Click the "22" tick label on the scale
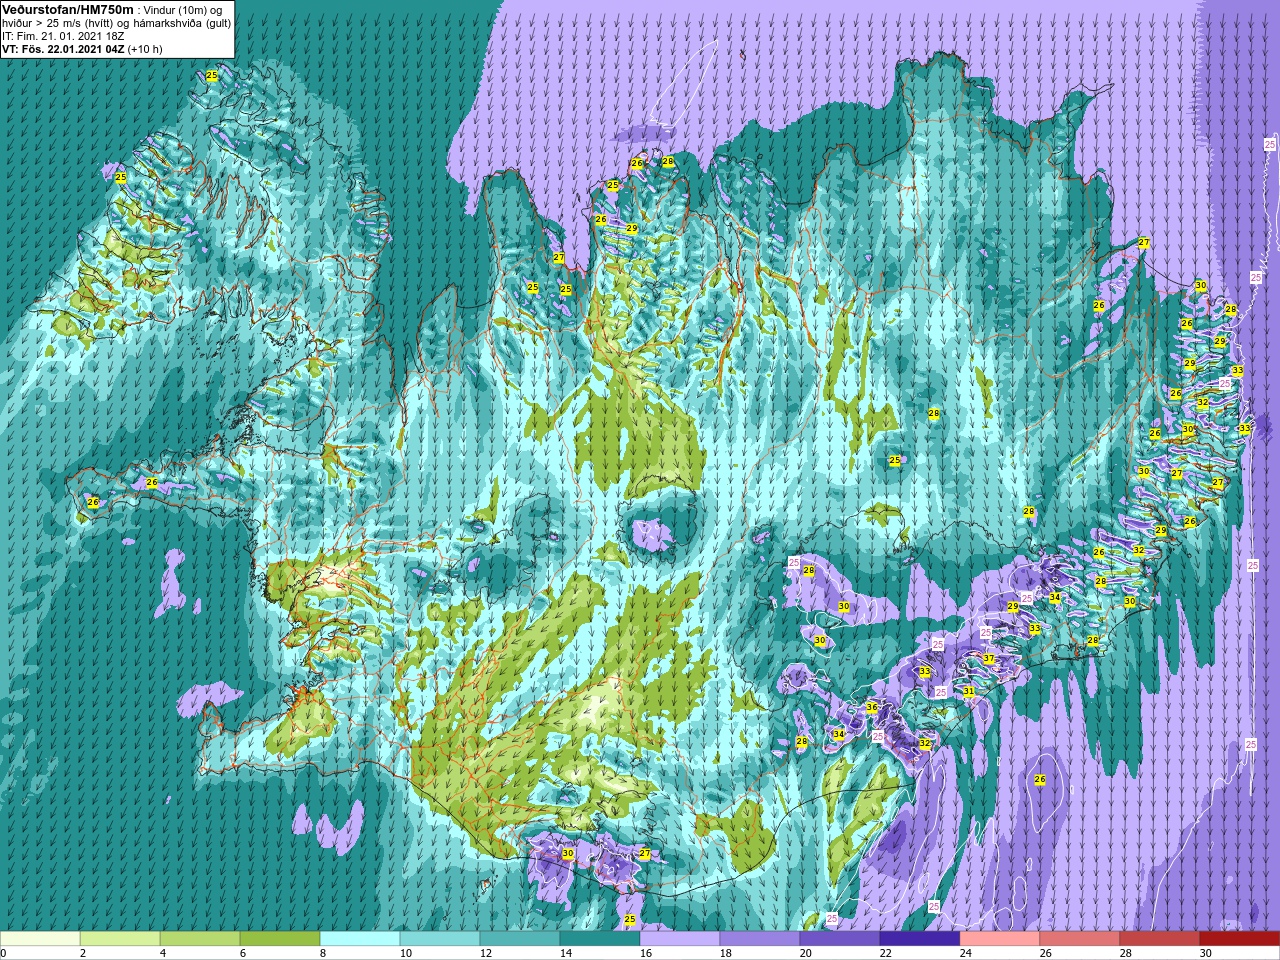Image resolution: width=1280 pixels, height=960 pixels. 885,953
